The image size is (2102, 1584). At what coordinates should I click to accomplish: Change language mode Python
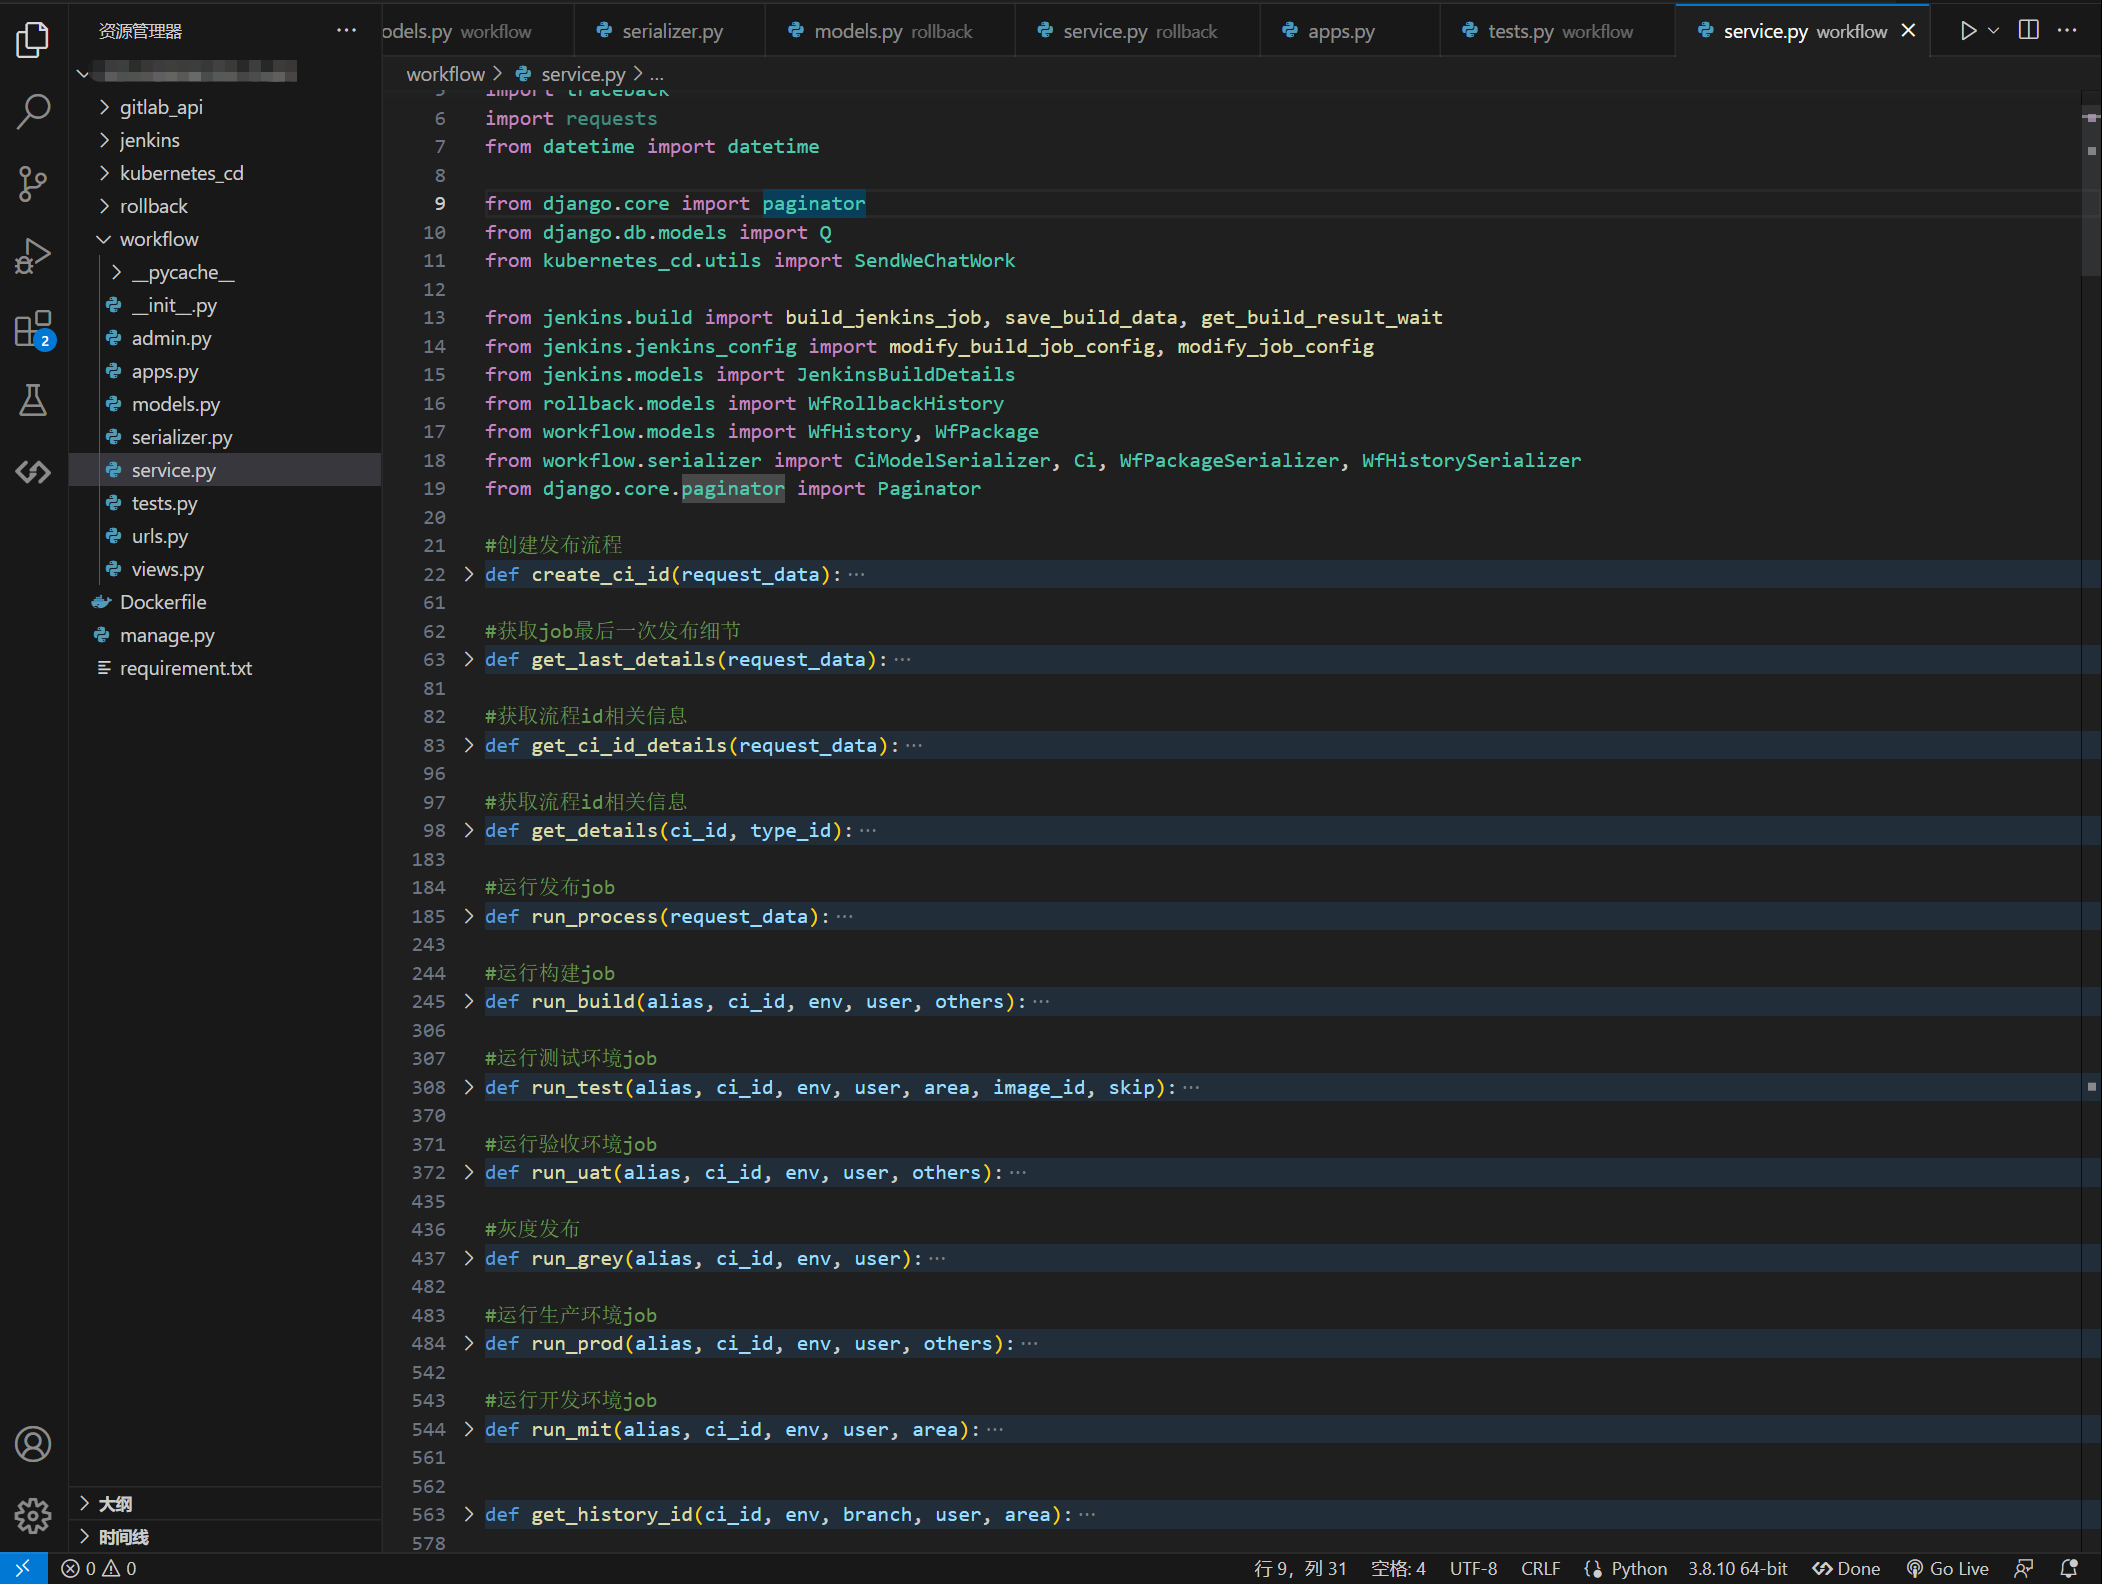pos(1638,1568)
